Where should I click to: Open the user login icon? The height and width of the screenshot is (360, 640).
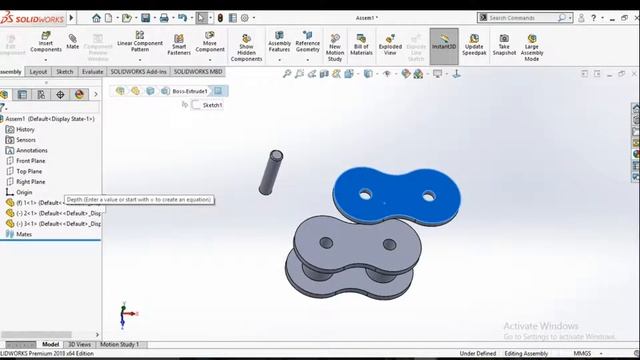coord(581,18)
